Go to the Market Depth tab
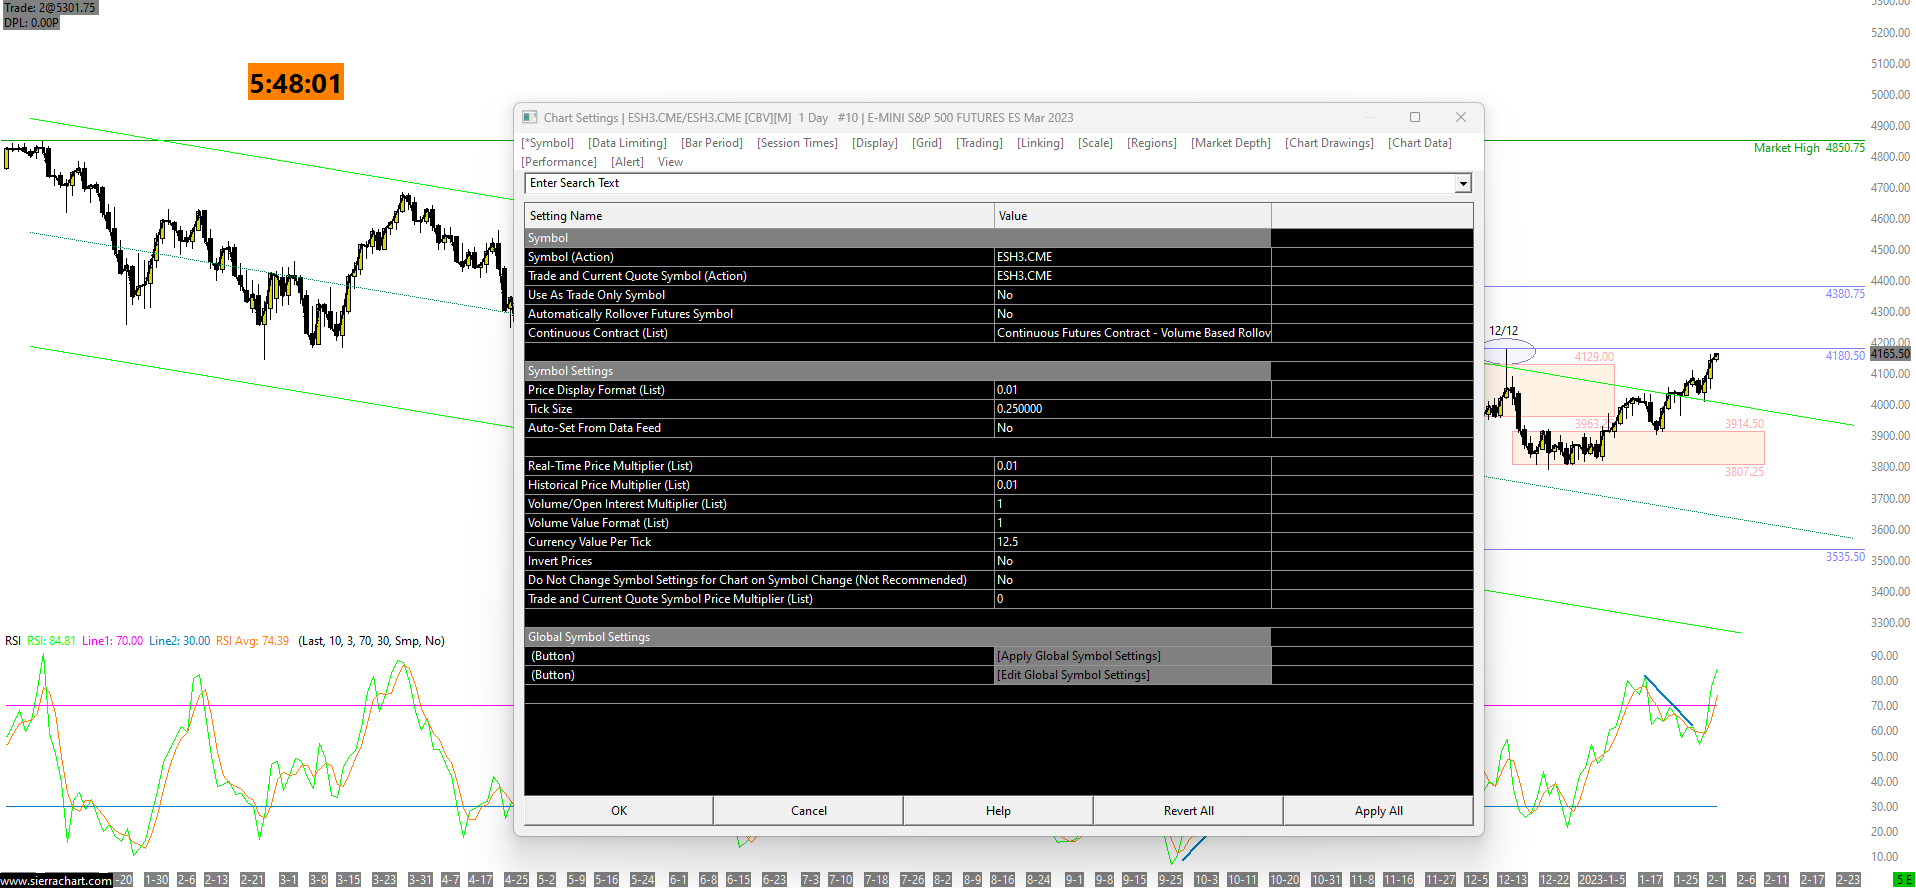This screenshot has height=888, width=1916. tap(1231, 143)
